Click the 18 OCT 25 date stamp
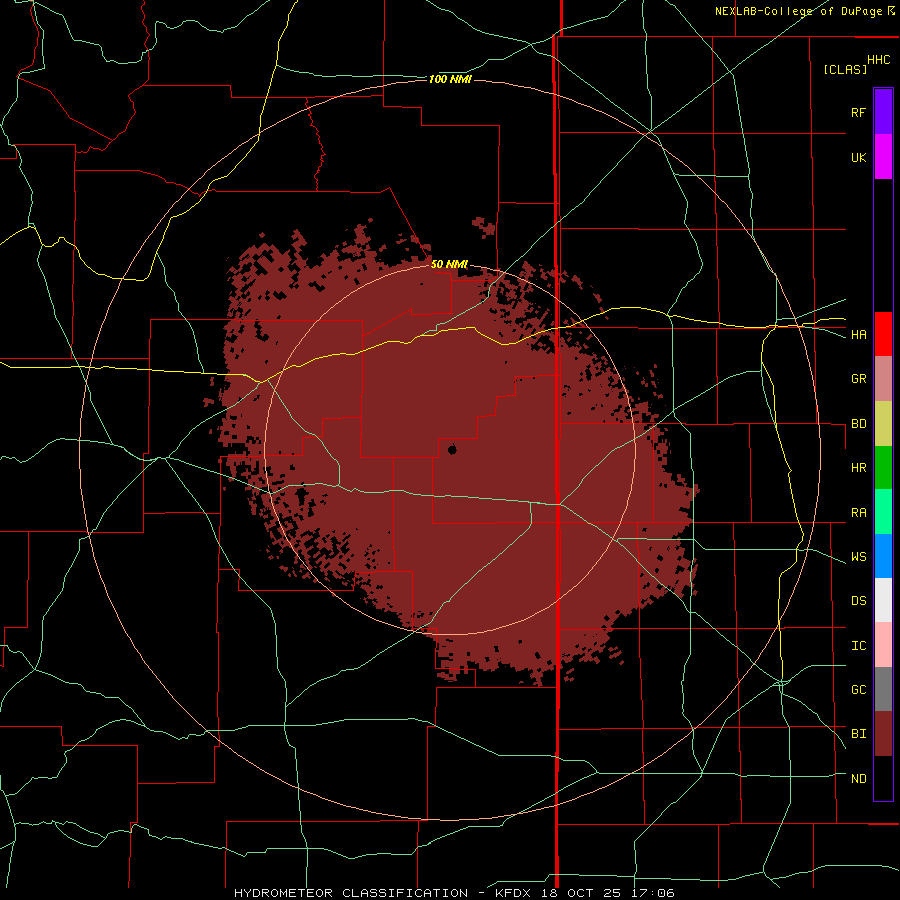This screenshot has width=900, height=900. coord(581,893)
